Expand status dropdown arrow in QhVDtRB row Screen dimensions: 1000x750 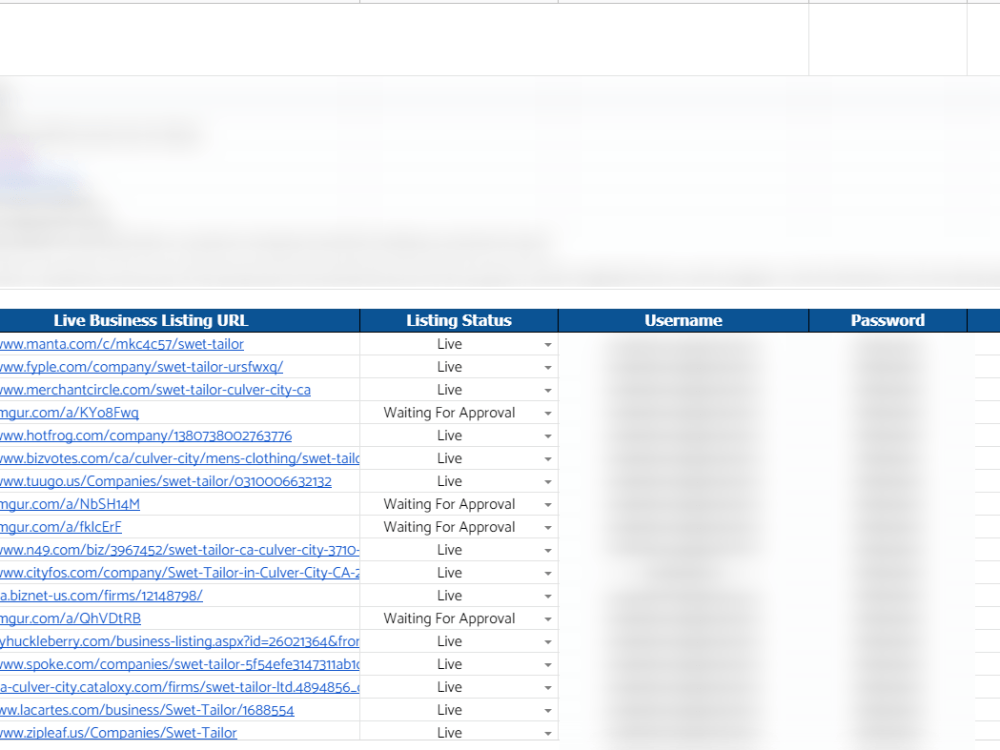point(548,619)
